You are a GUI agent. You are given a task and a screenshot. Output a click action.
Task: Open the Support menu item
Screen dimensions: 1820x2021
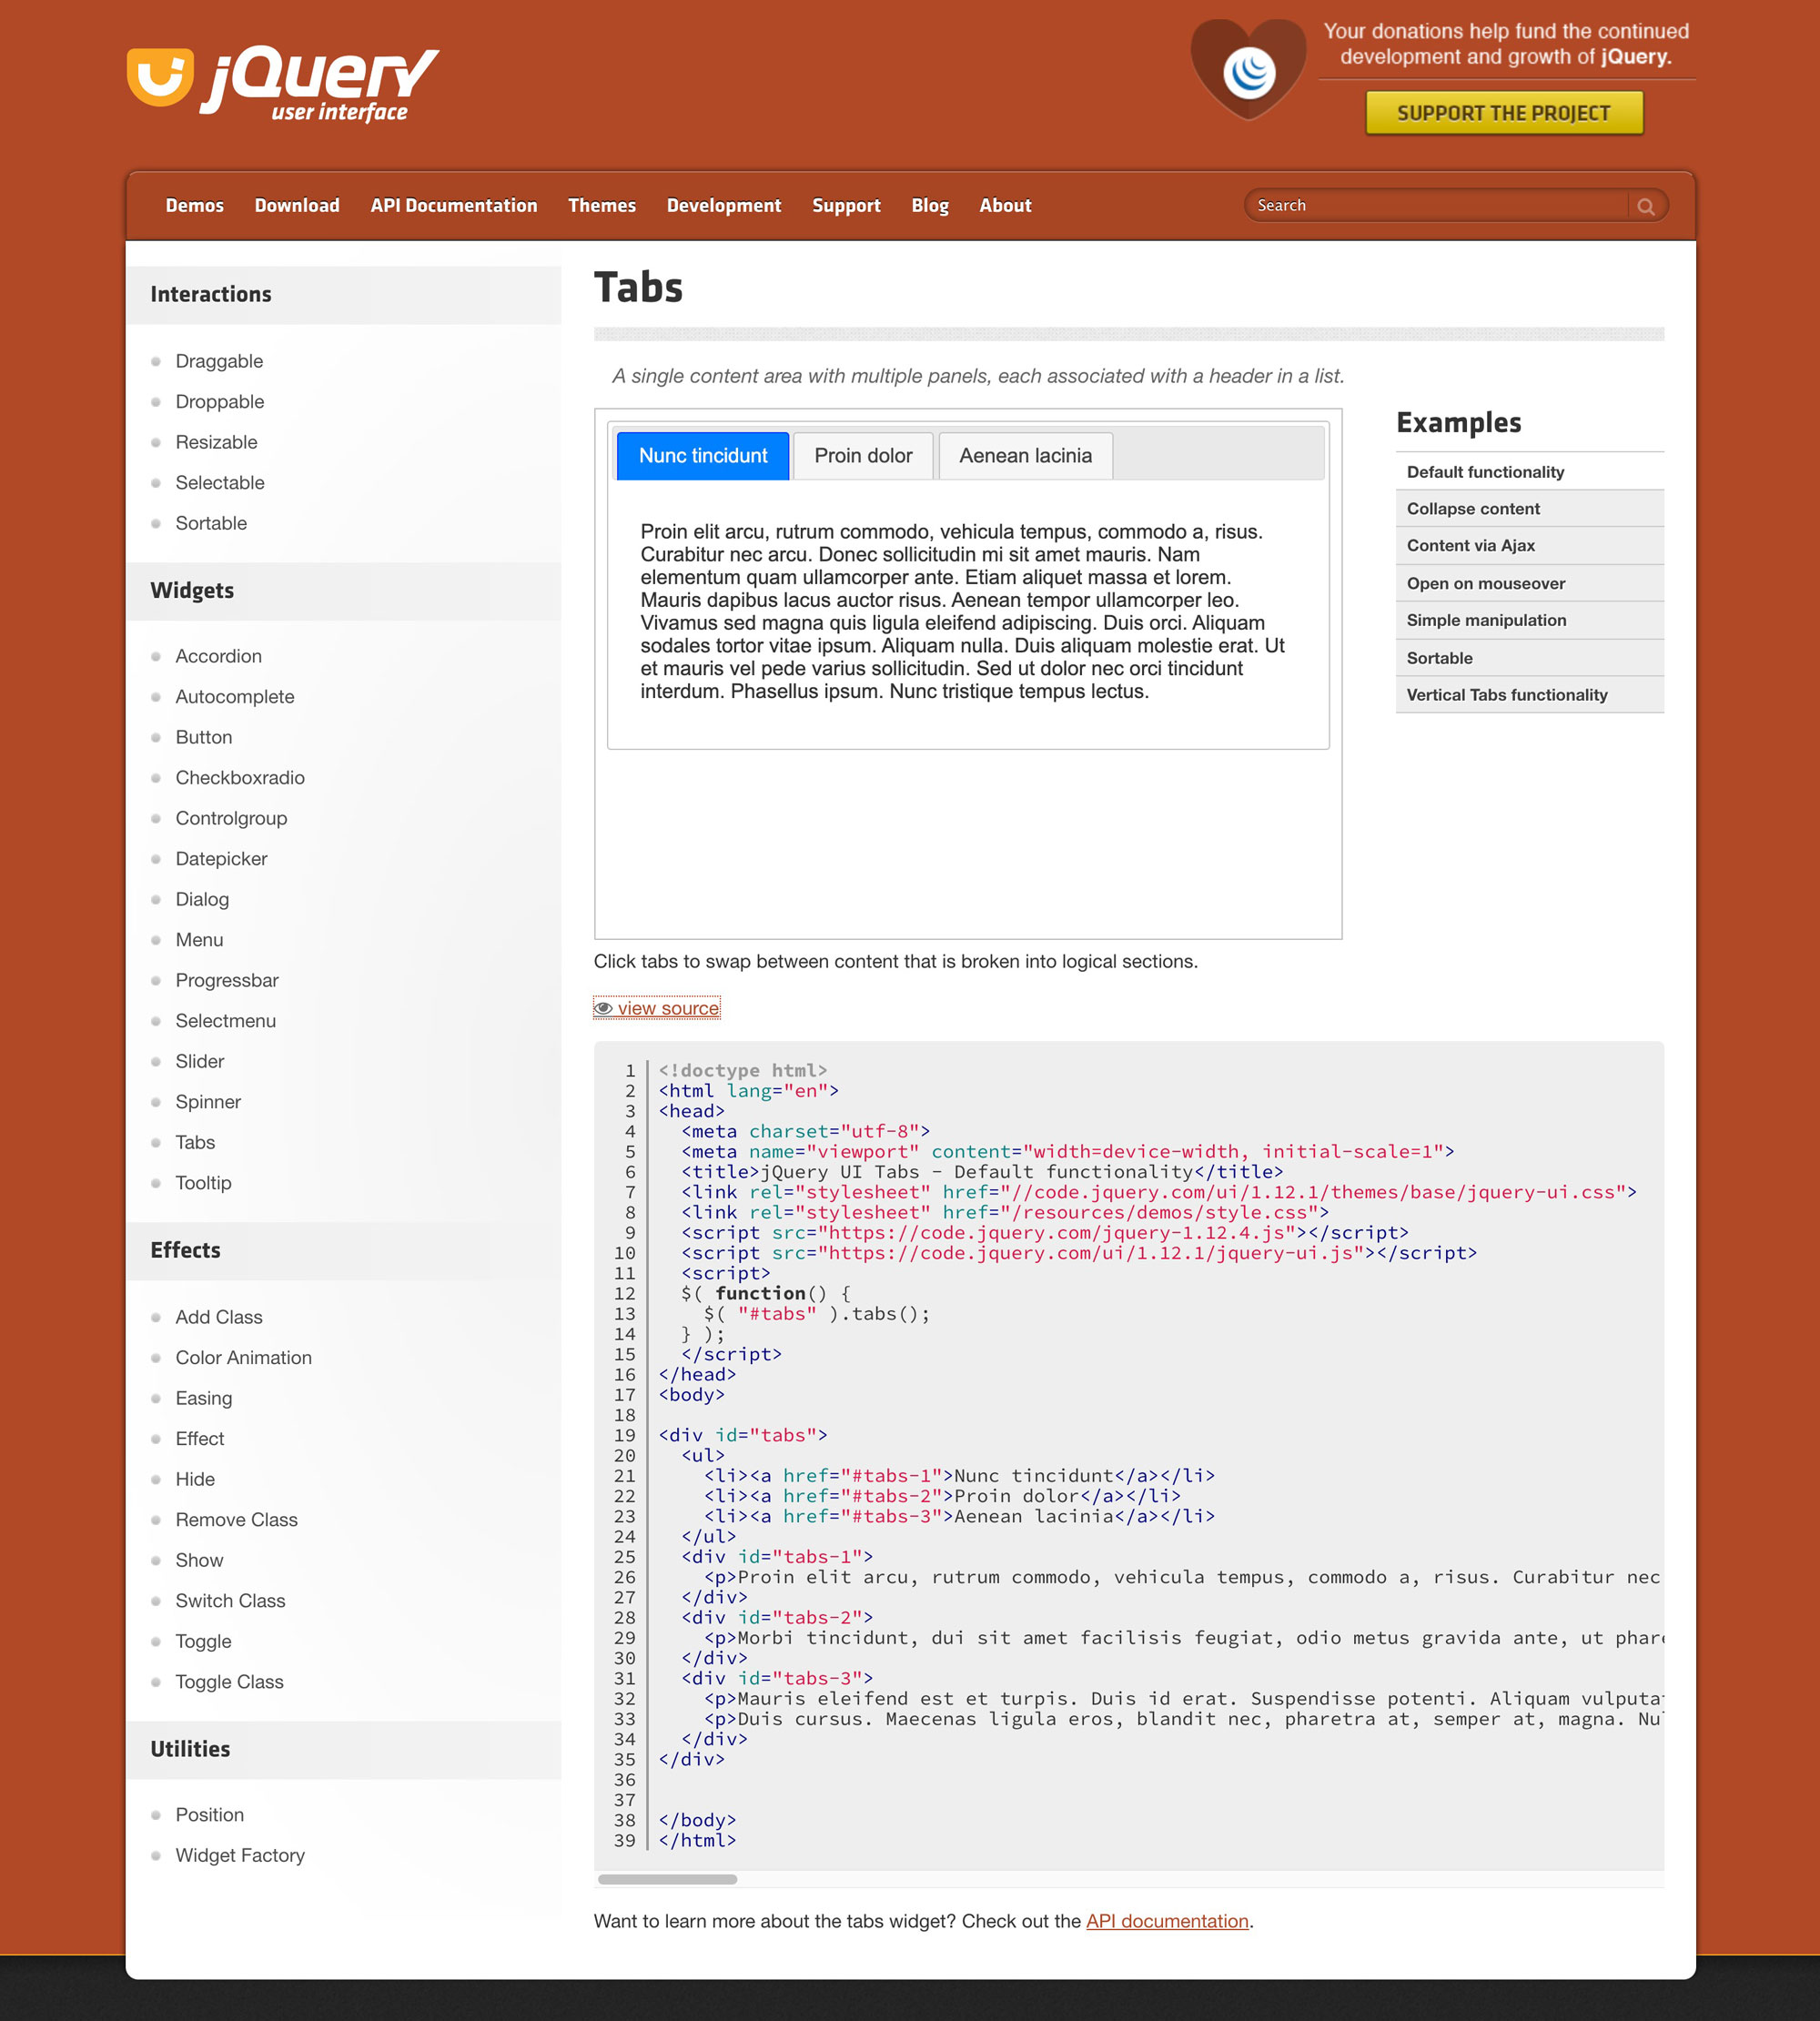point(846,206)
